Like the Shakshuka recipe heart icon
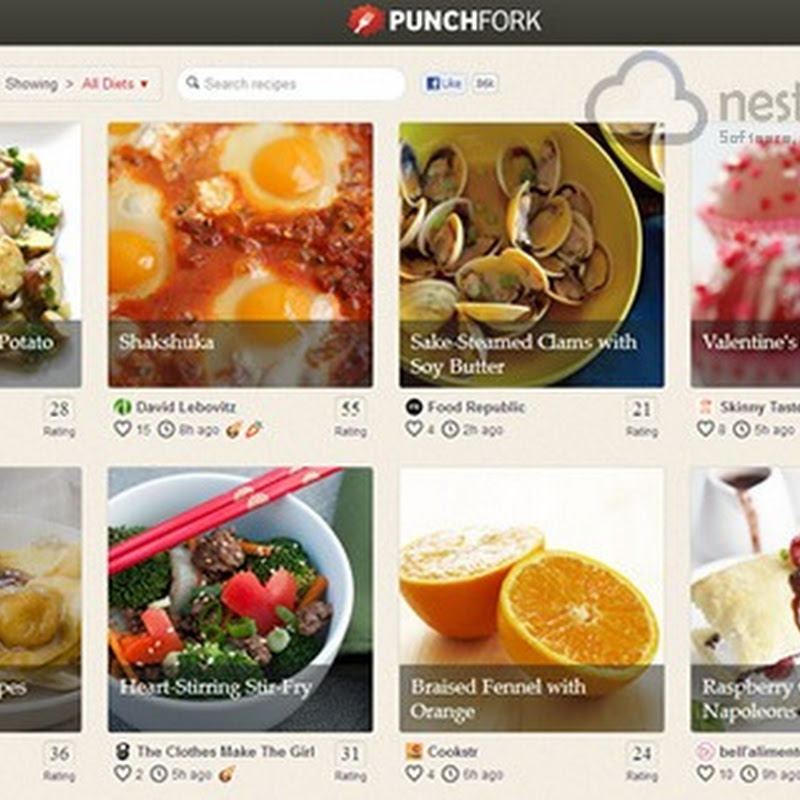Screen dimensions: 800x800 click(122, 428)
